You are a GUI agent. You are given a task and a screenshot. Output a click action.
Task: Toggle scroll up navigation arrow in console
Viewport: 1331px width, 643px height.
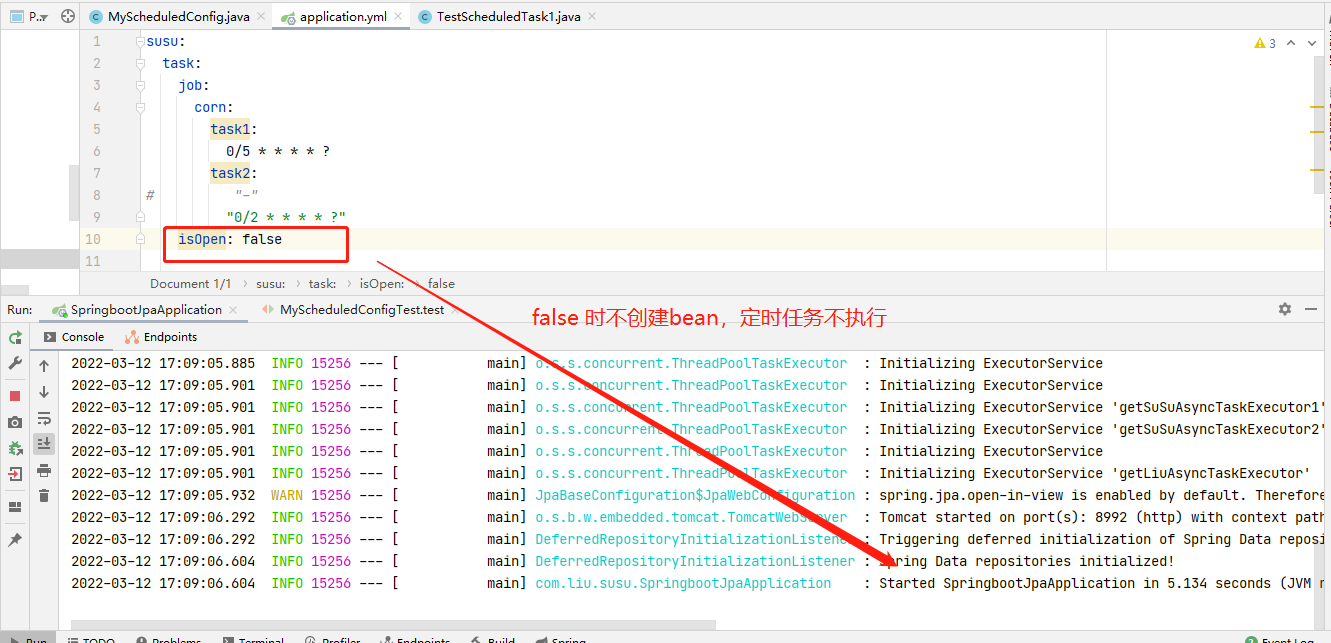point(42,367)
